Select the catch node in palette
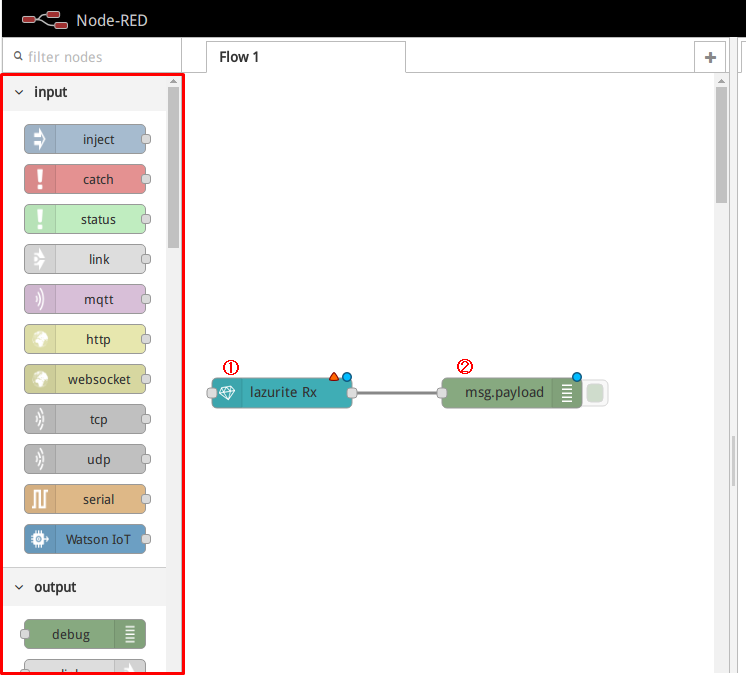Image resolution: width=746 pixels, height=675 pixels. click(85, 179)
